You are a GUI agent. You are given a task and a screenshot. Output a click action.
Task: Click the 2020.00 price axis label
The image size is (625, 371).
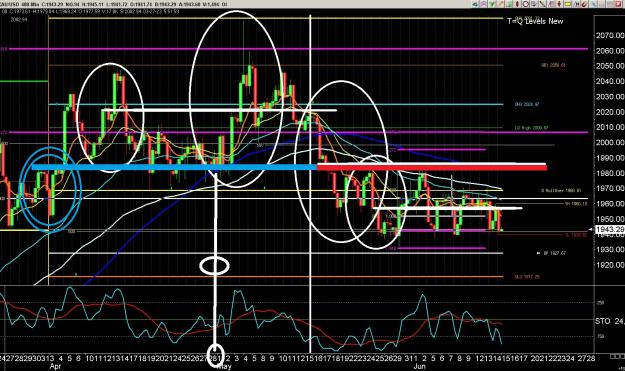[x=610, y=112]
